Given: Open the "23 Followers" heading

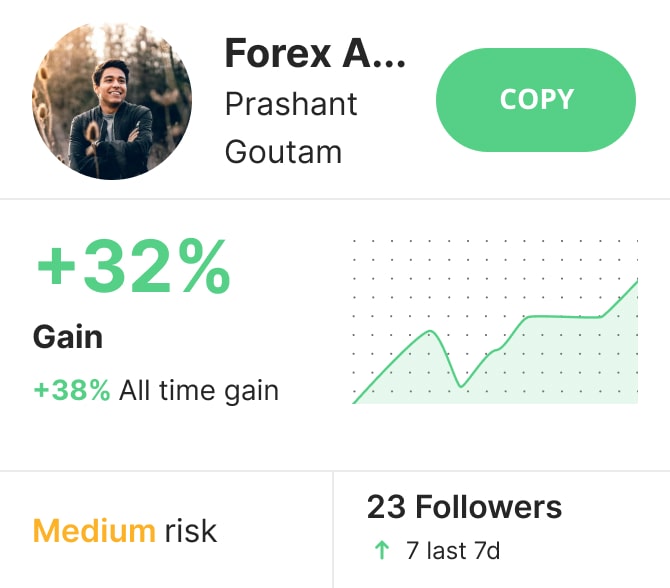Looking at the screenshot, I should [x=464, y=507].
